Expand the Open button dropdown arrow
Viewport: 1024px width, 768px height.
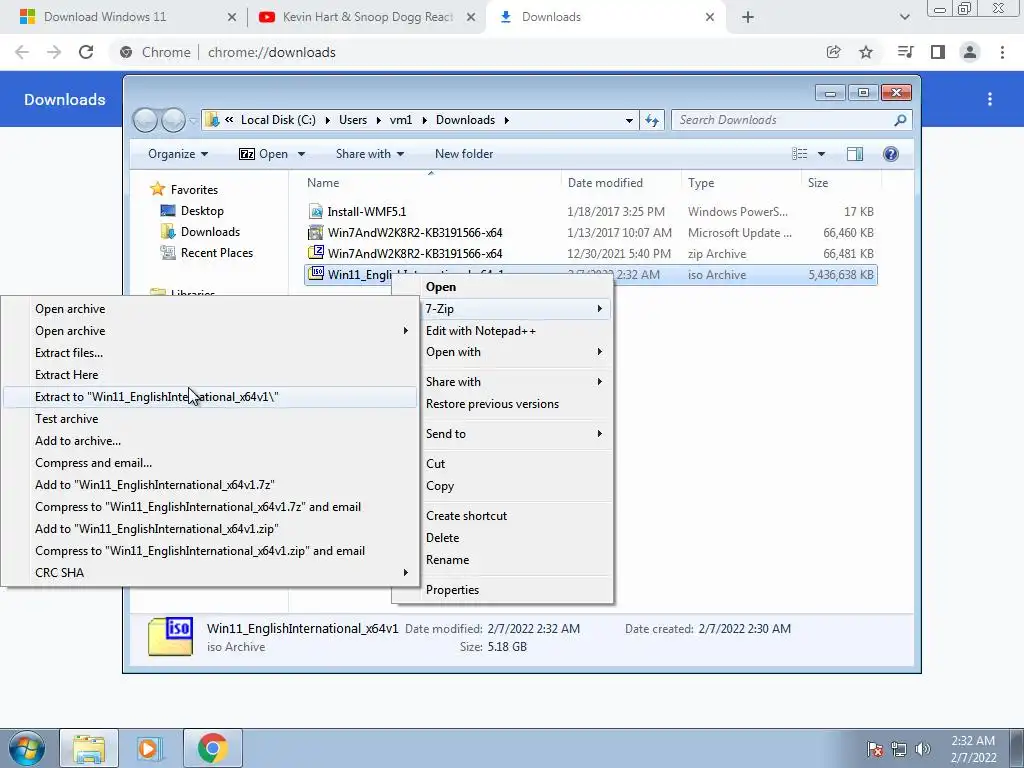coord(301,154)
